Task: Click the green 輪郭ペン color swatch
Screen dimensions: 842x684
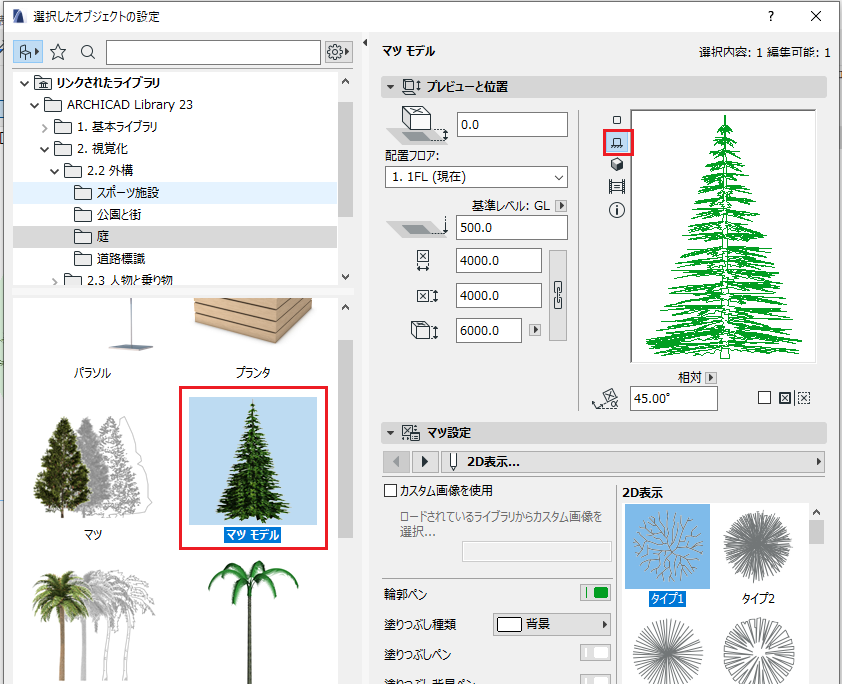Action: pyautogui.click(x=601, y=593)
